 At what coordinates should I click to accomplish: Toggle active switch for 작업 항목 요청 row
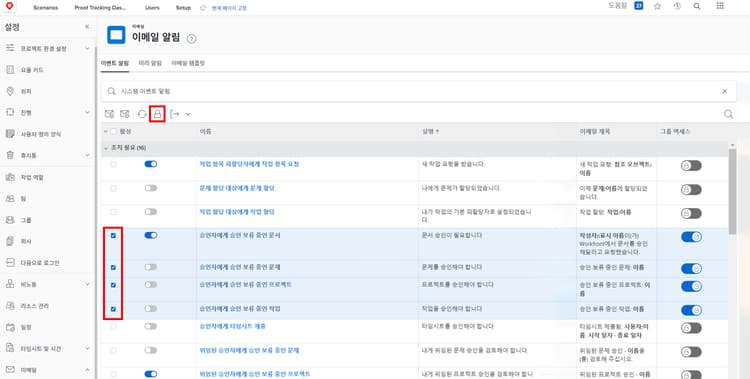(151, 164)
